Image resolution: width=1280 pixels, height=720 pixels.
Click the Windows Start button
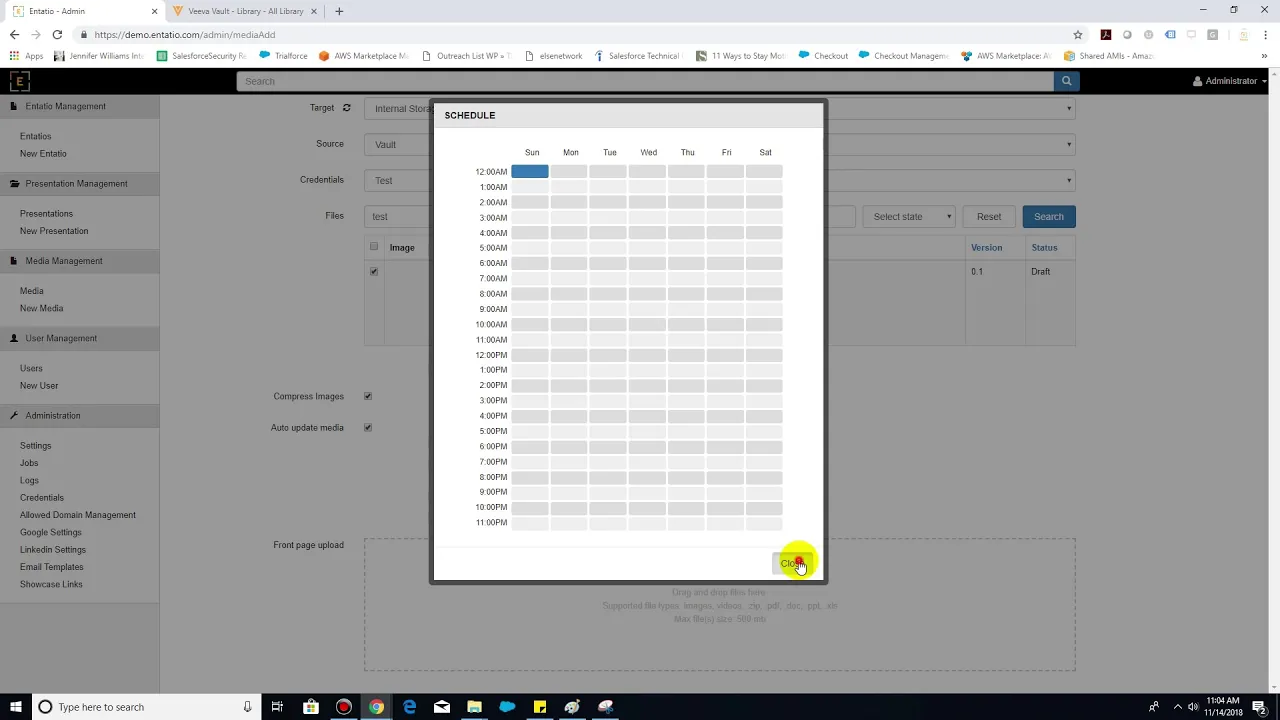[15, 707]
